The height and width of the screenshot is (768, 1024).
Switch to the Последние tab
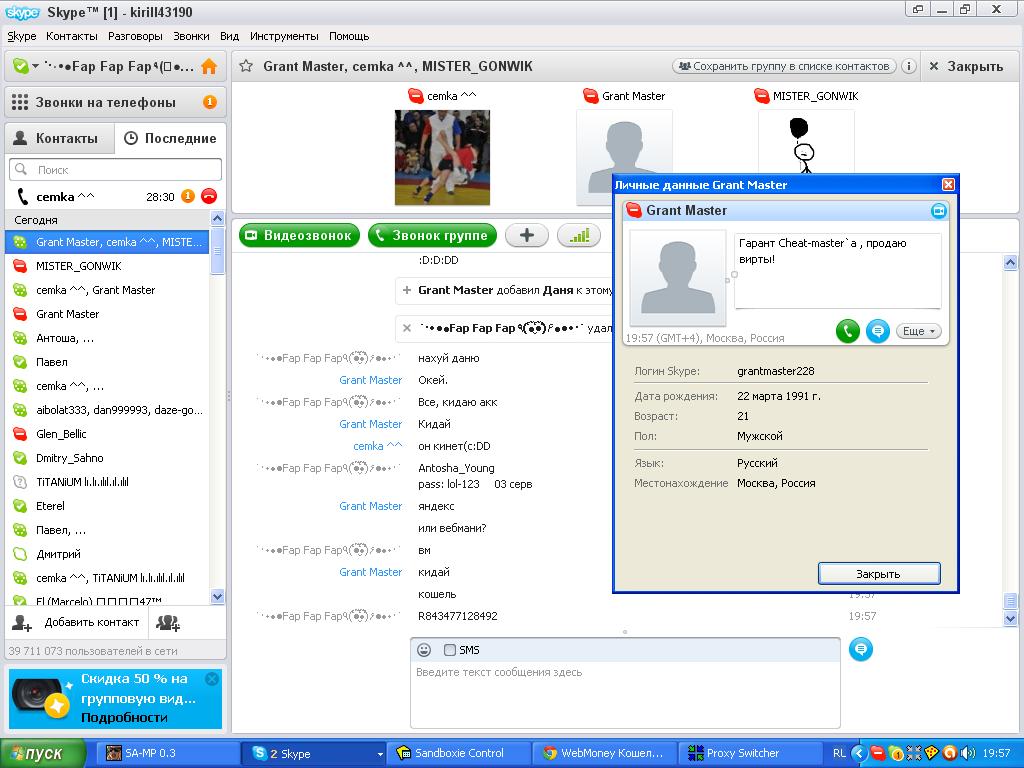[x=170, y=138]
